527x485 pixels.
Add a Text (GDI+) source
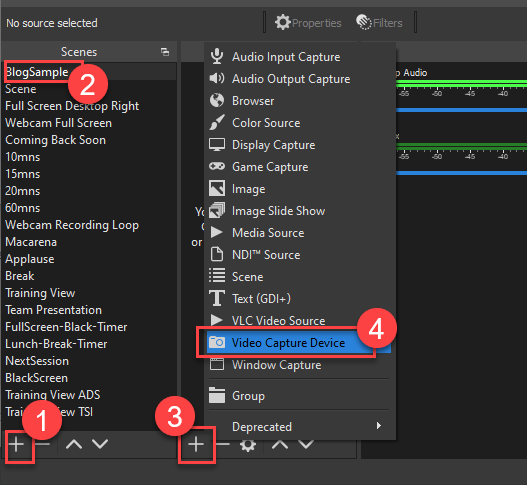click(x=299, y=299)
